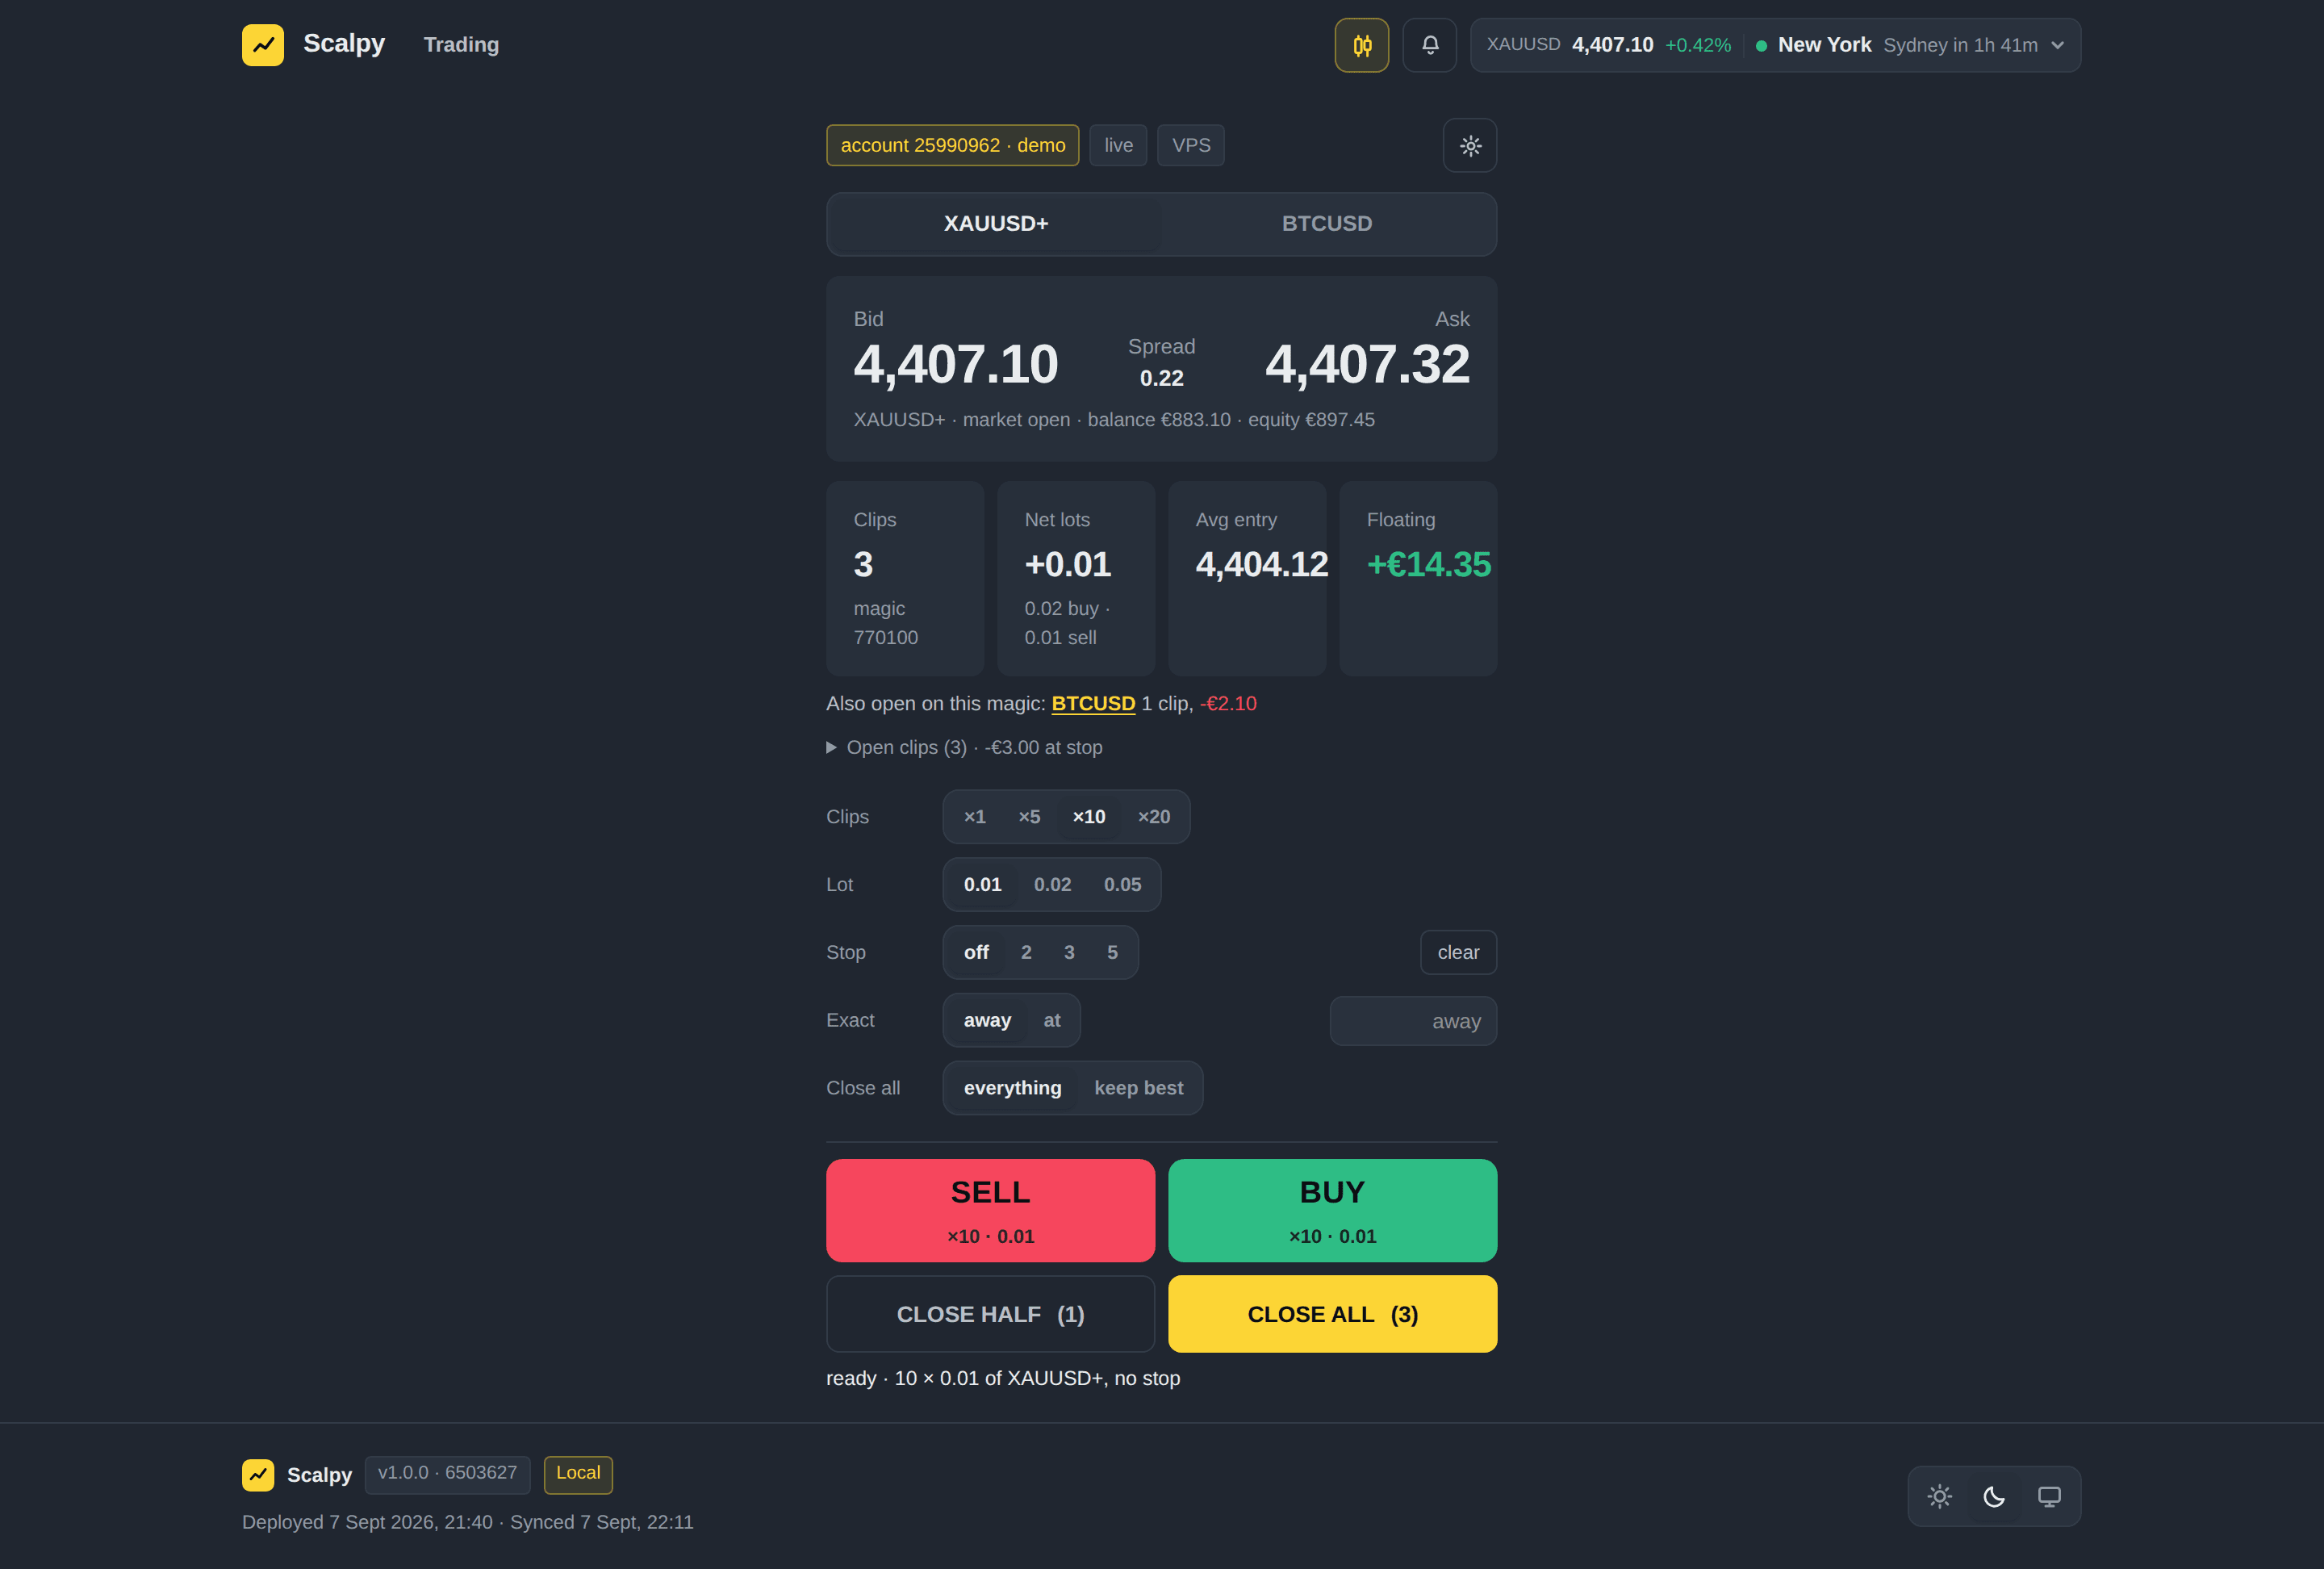Expand the Open clips (3) disclosure
Screen dimensions: 2324x1569
click(964, 748)
